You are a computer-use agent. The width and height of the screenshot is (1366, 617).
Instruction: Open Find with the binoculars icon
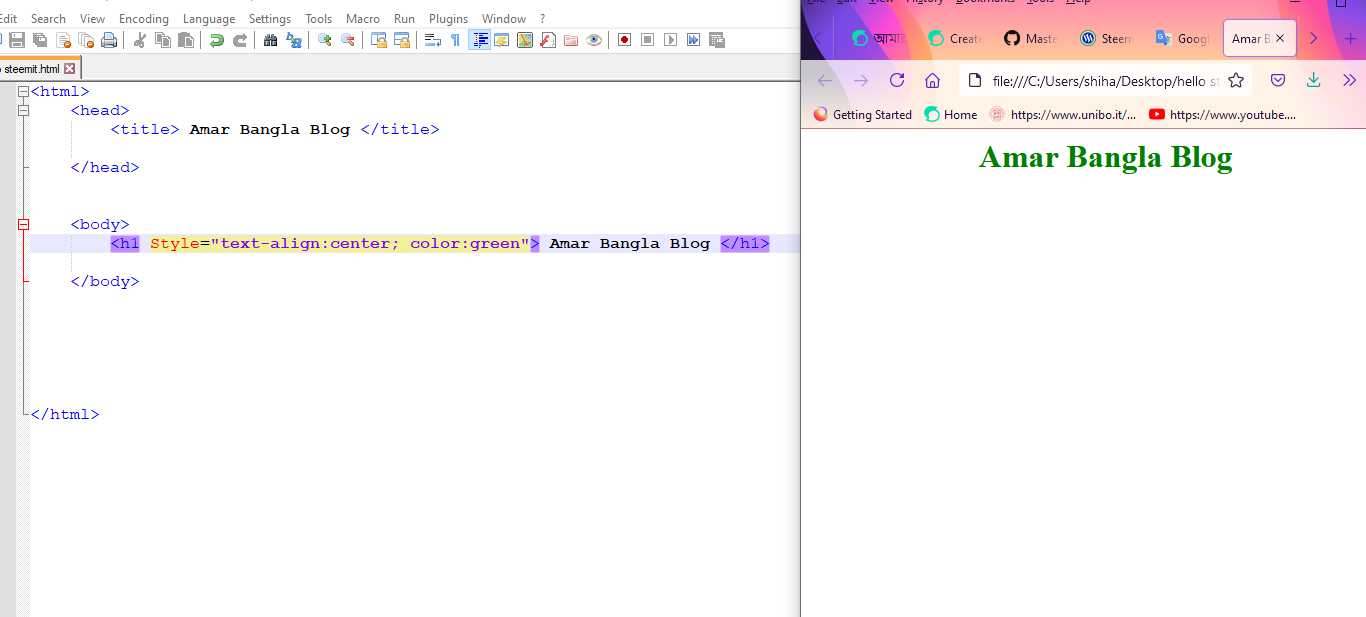point(271,40)
